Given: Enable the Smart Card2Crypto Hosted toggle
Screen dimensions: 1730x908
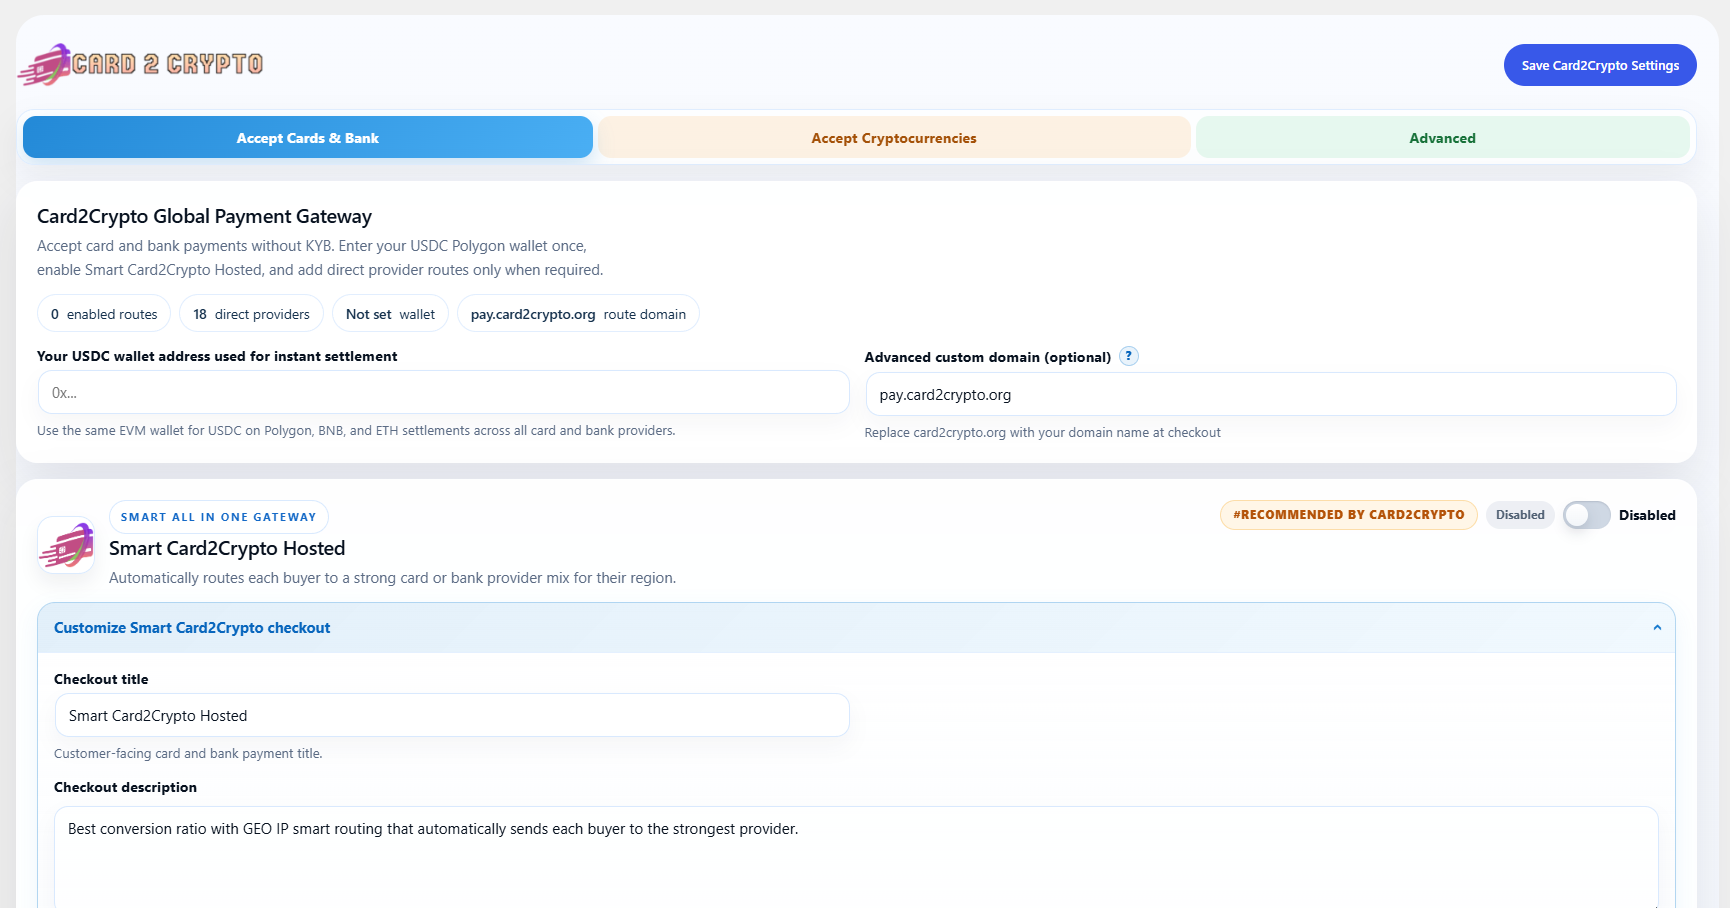Looking at the screenshot, I should coord(1587,515).
